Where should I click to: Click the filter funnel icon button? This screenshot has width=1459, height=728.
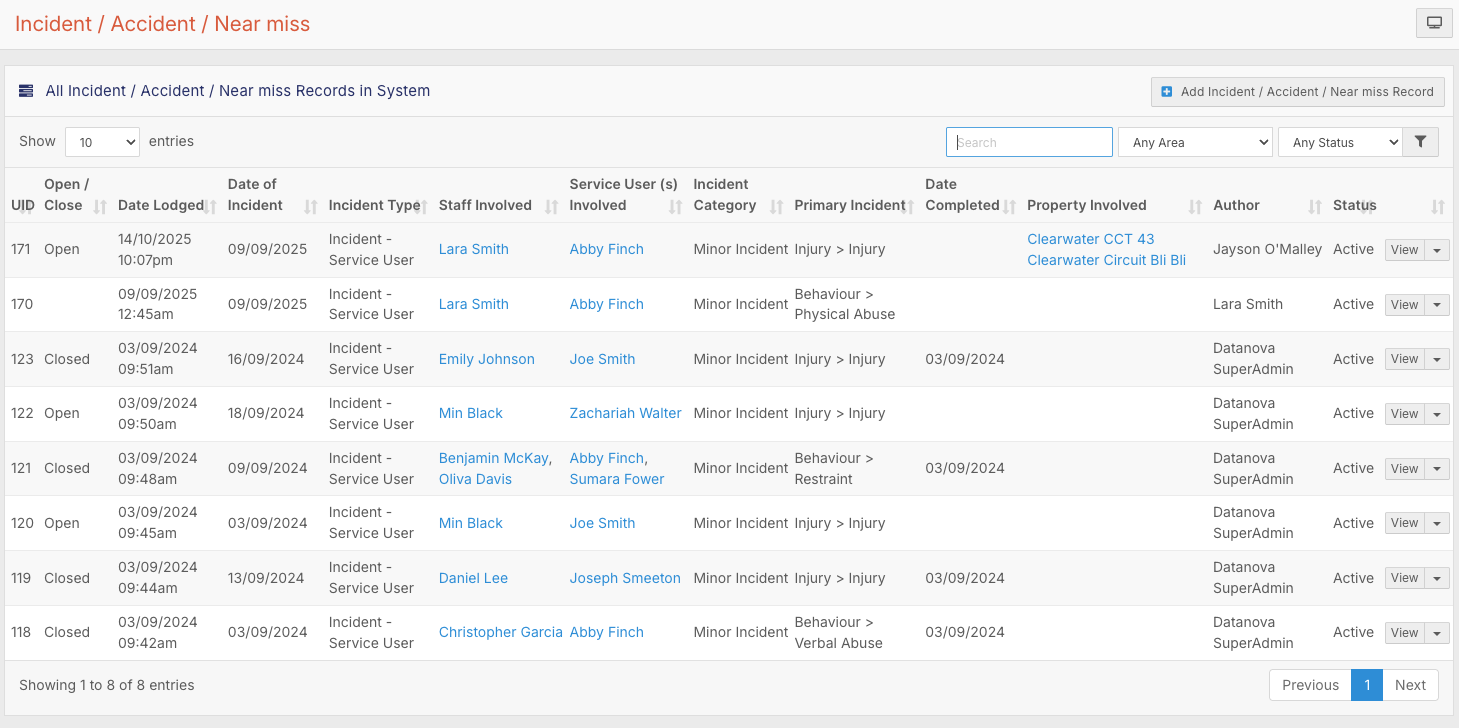(1420, 142)
